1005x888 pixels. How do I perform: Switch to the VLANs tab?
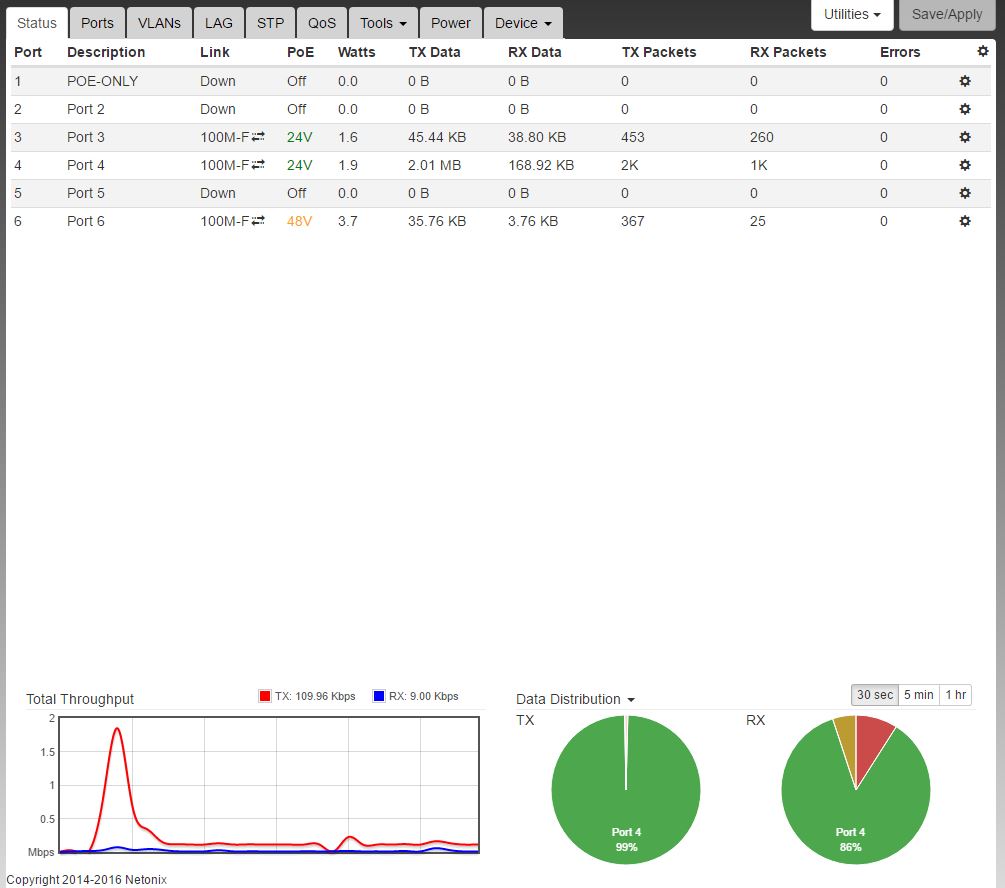click(159, 23)
